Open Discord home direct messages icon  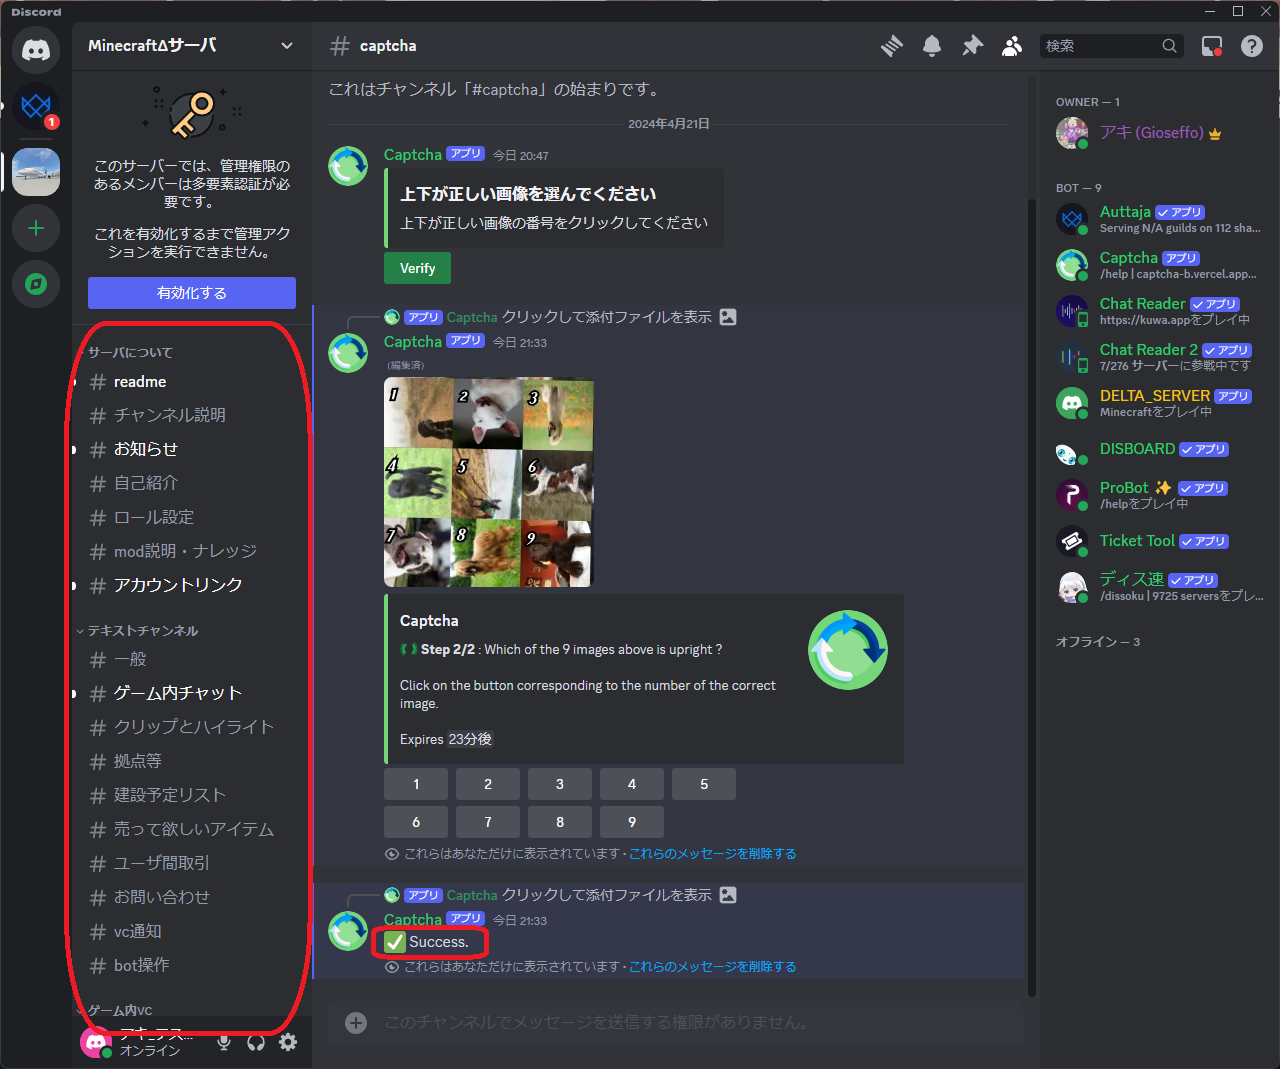[x=36, y=49]
